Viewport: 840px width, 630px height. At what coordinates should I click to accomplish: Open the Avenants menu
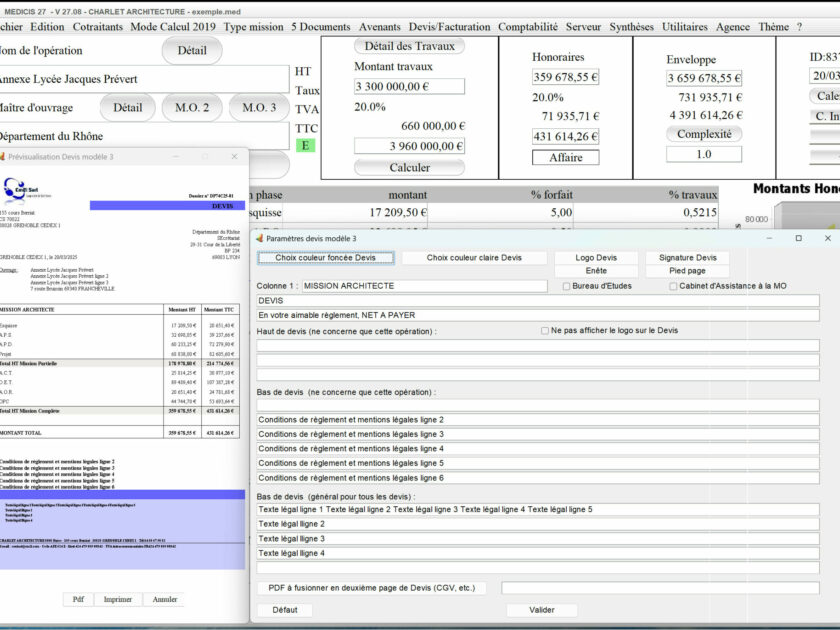(380, 27)
